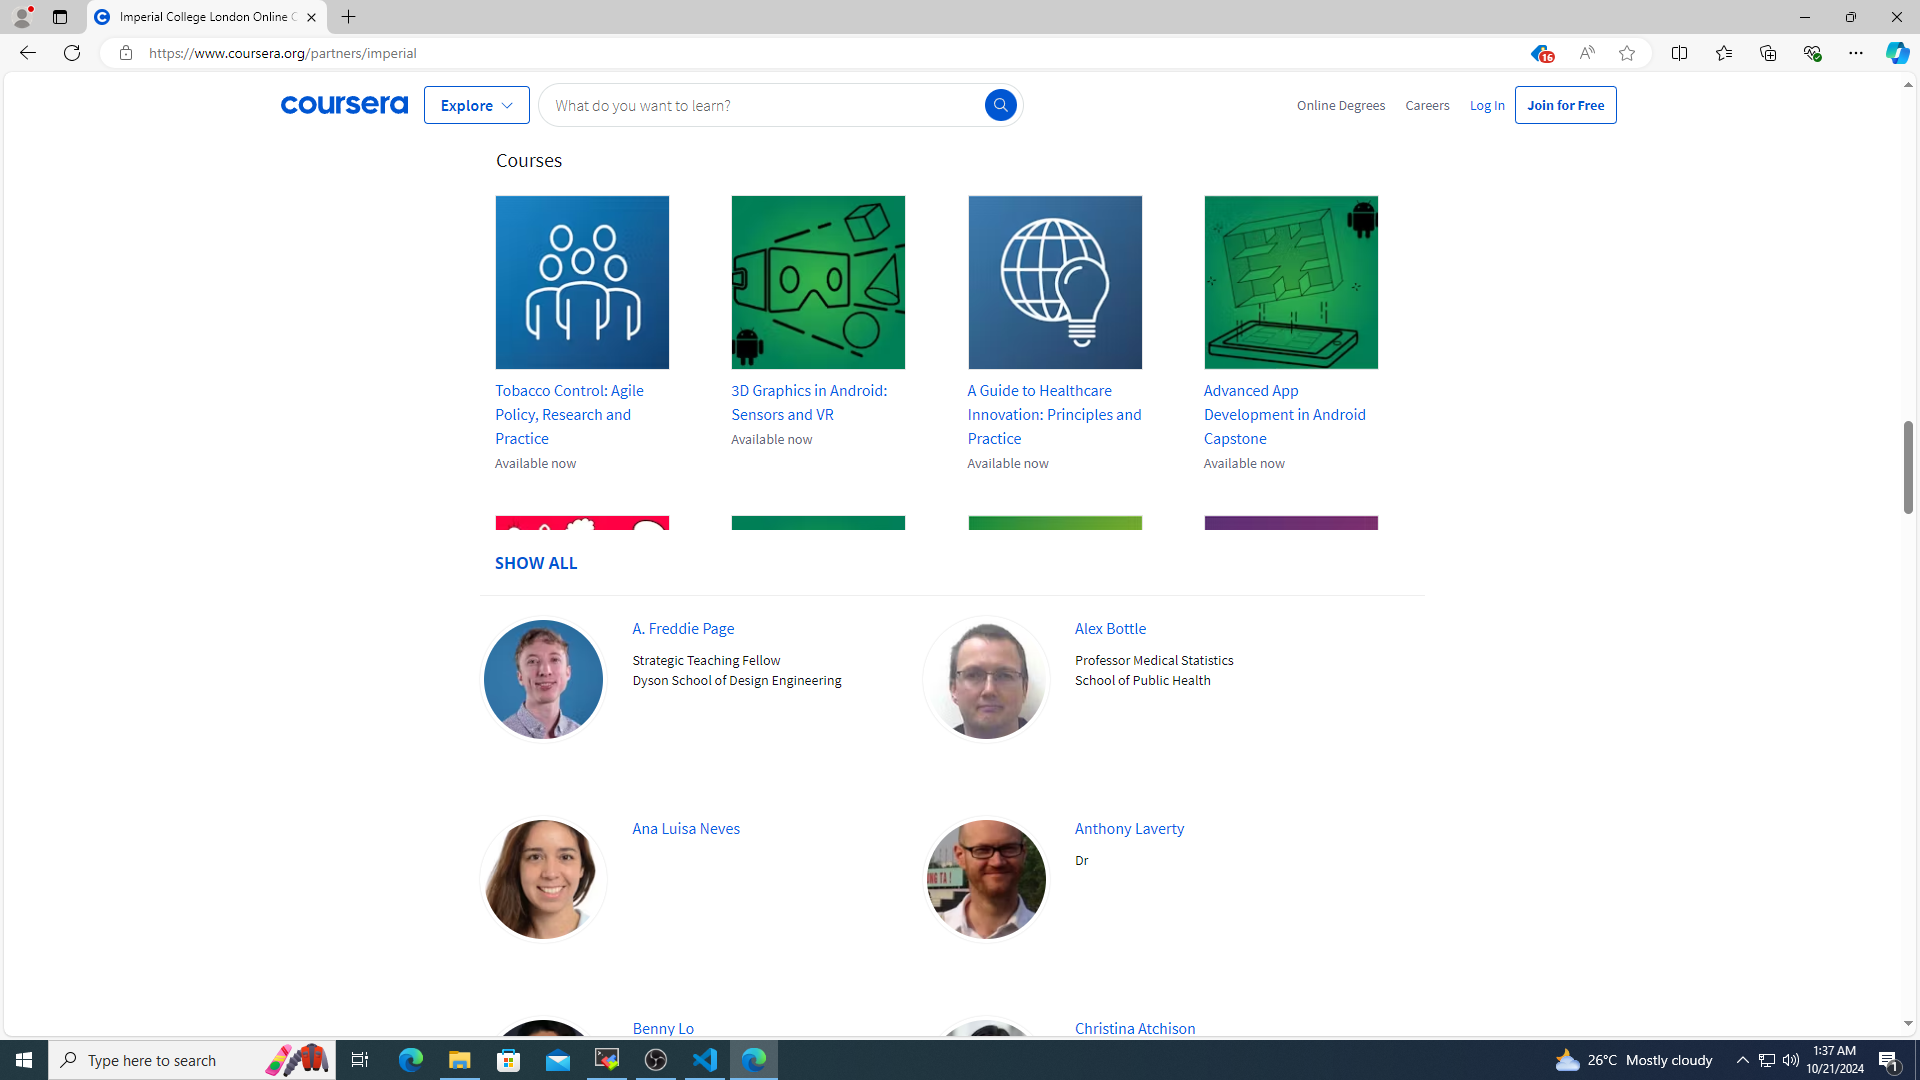Open Settings and more menu
The width and height of the screenshot is (1920, 1080).
(1856, 53)
